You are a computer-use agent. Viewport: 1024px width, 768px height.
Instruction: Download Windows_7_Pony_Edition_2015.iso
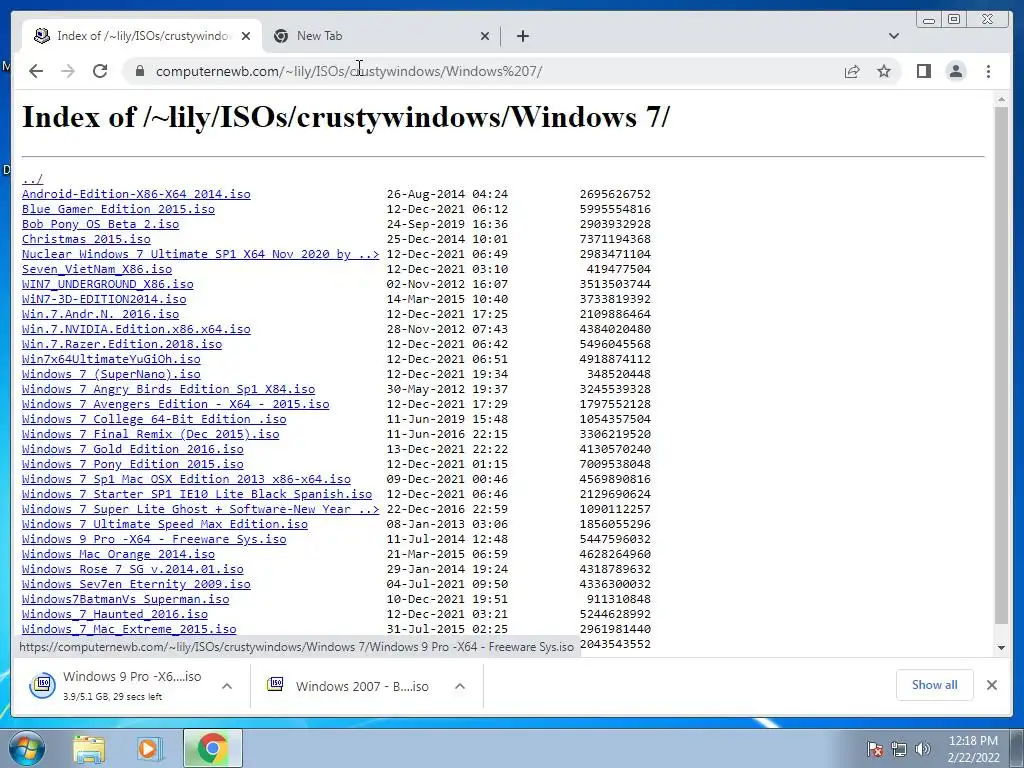[133, 464]
